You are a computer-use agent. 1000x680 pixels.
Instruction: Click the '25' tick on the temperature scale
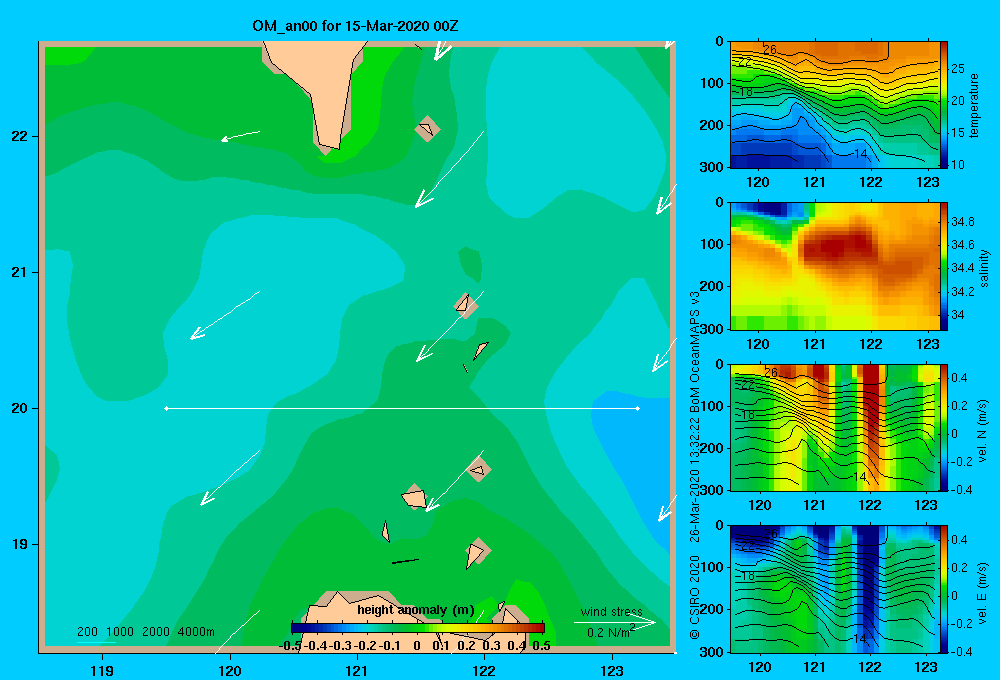point(957,69)
